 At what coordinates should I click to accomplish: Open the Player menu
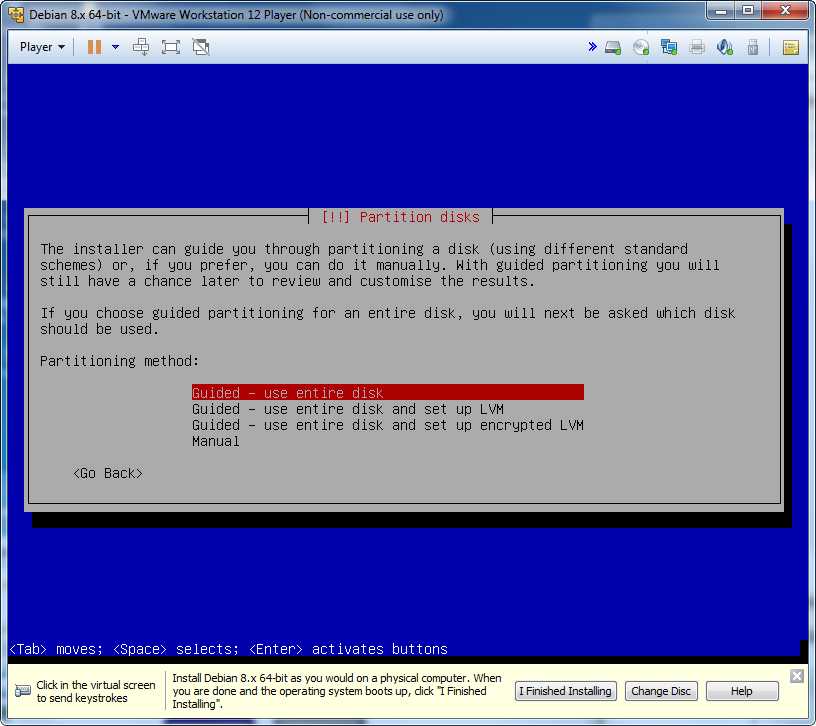click(x=42, y=47)
